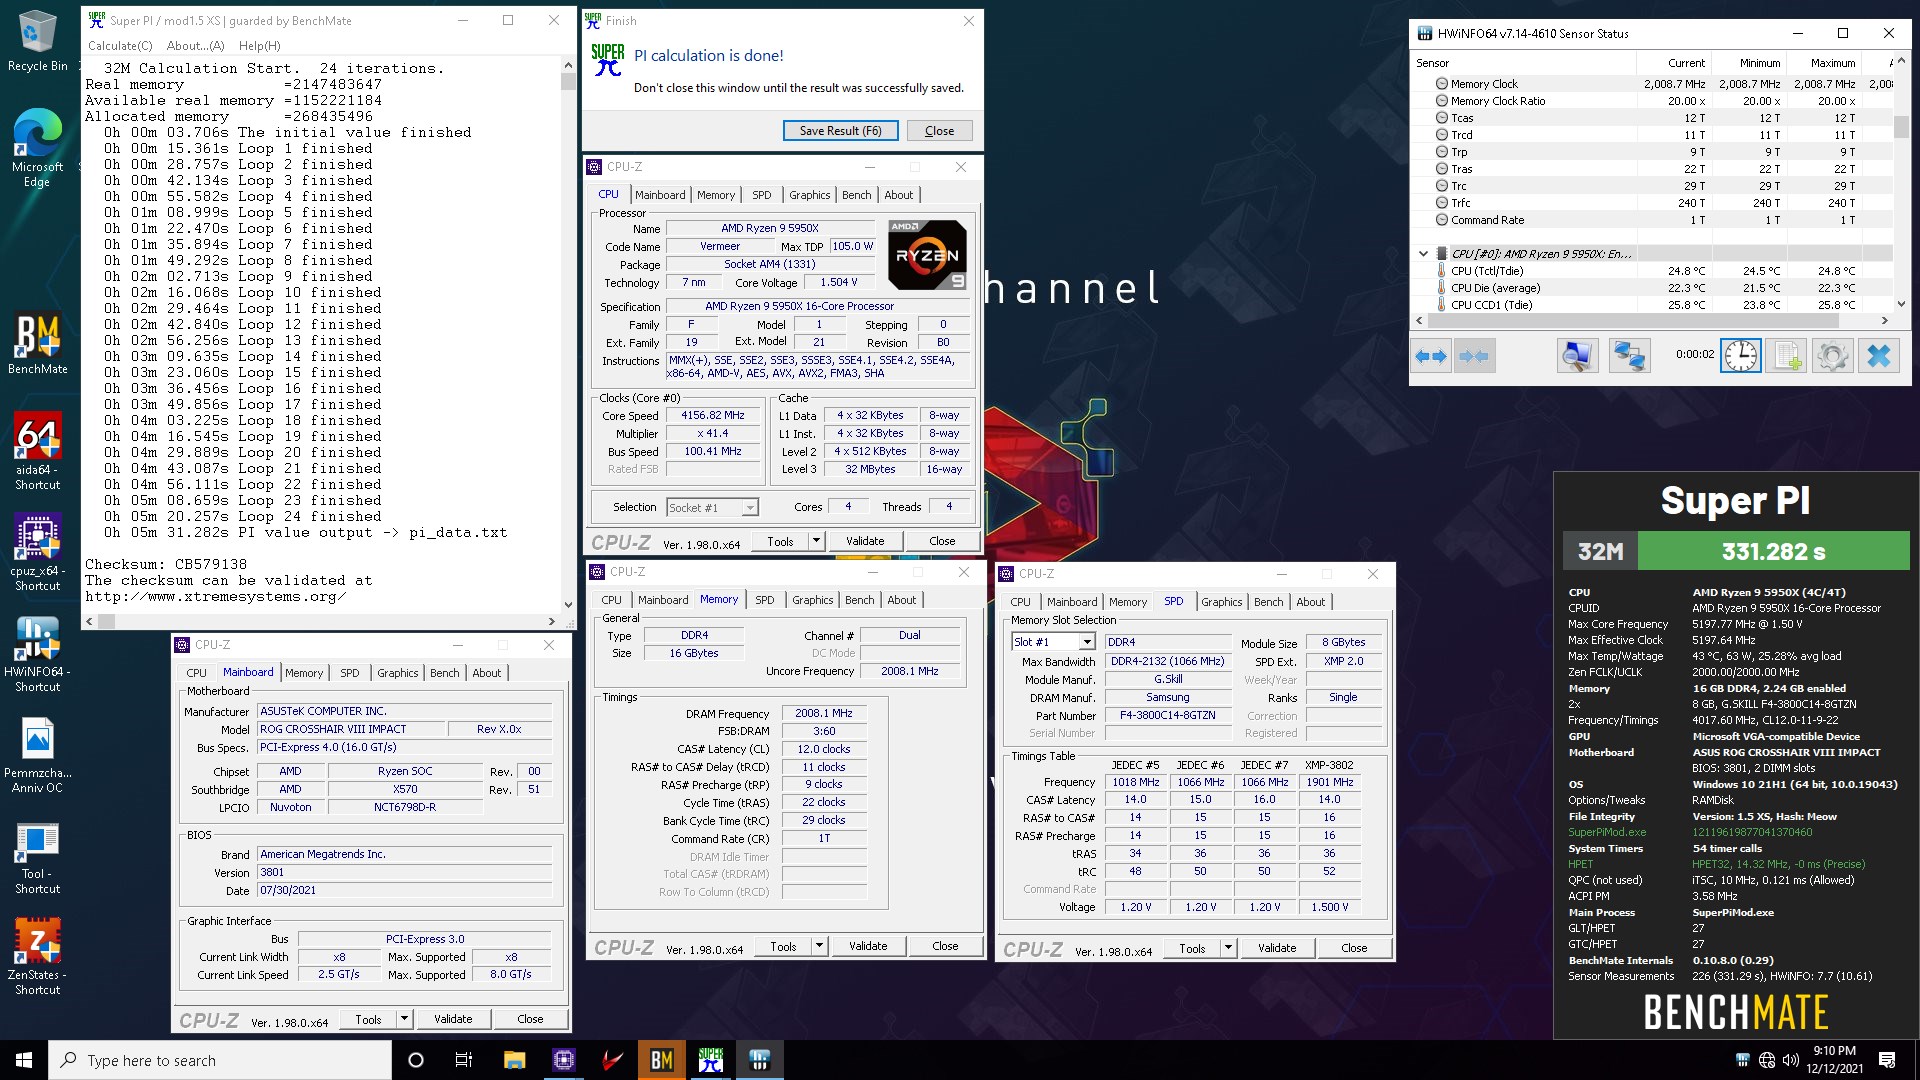1920x1080 pixels.
Task: Open Socket #1 selection dropdown in CPU-Z
Action: pyautogui.click(x=749, y=508)
